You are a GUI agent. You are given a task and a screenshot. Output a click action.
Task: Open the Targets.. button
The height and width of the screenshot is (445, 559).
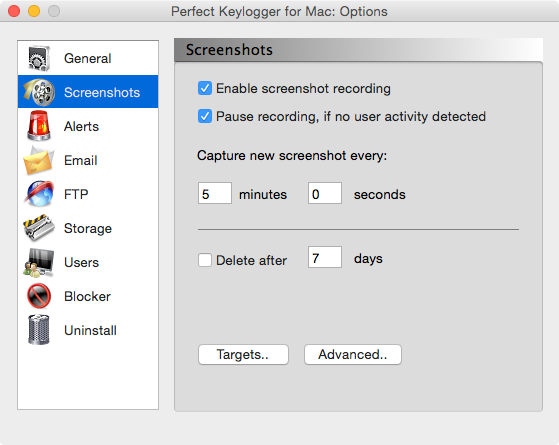[243, 354]
